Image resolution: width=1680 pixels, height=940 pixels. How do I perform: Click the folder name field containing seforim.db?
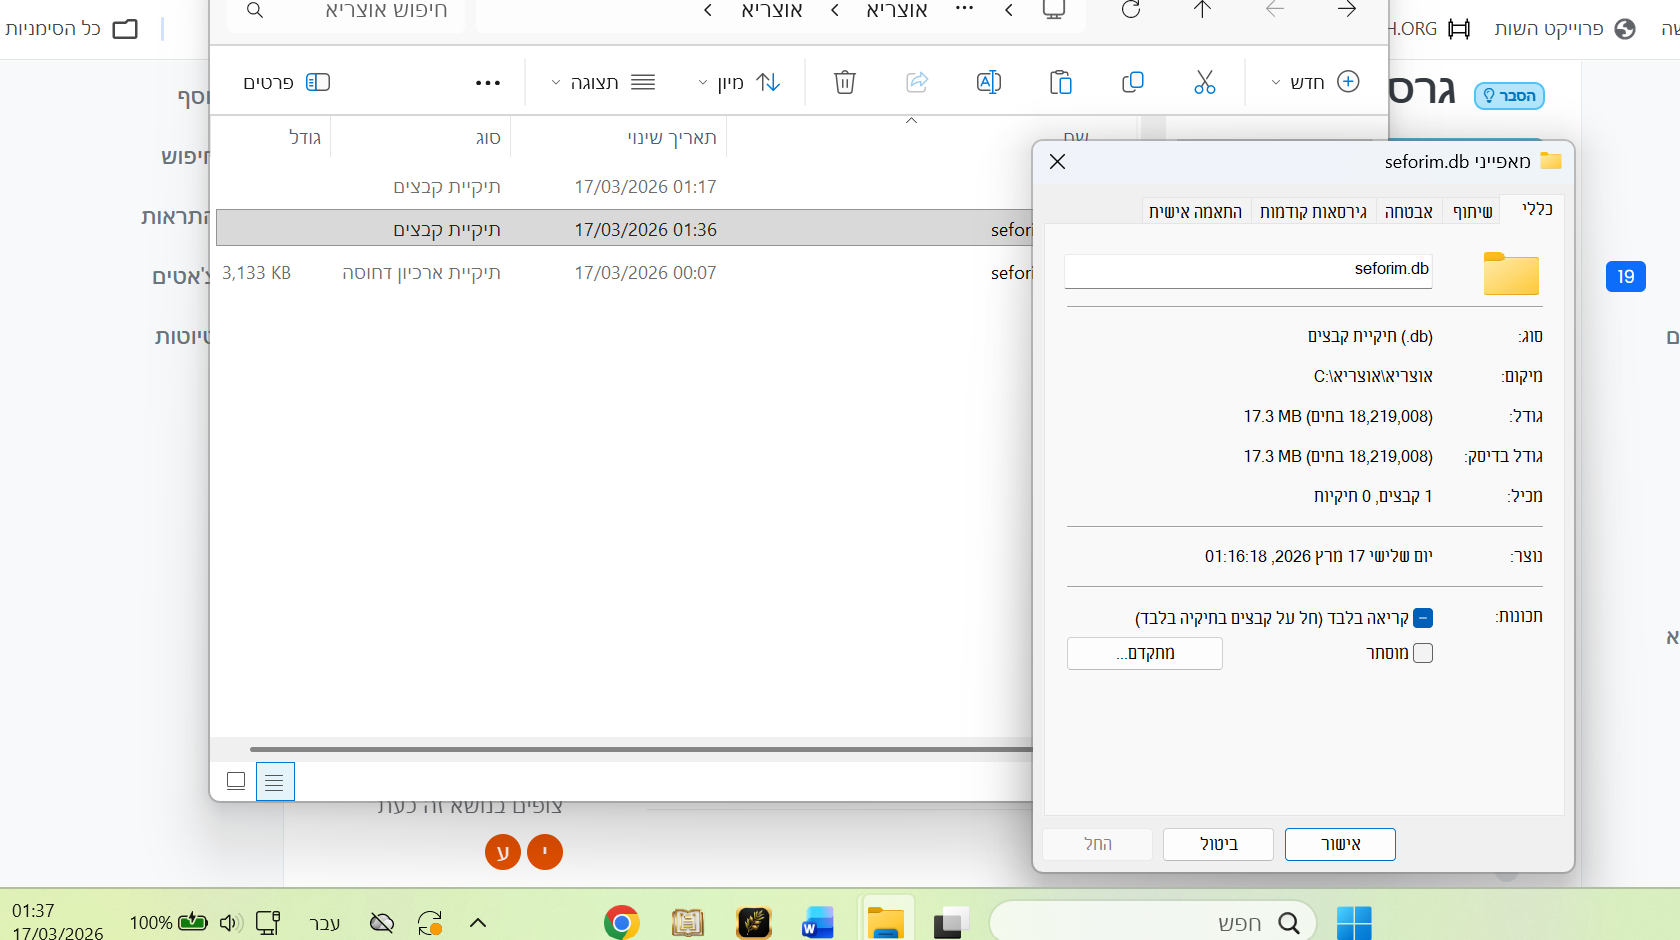coord(1248,270)
